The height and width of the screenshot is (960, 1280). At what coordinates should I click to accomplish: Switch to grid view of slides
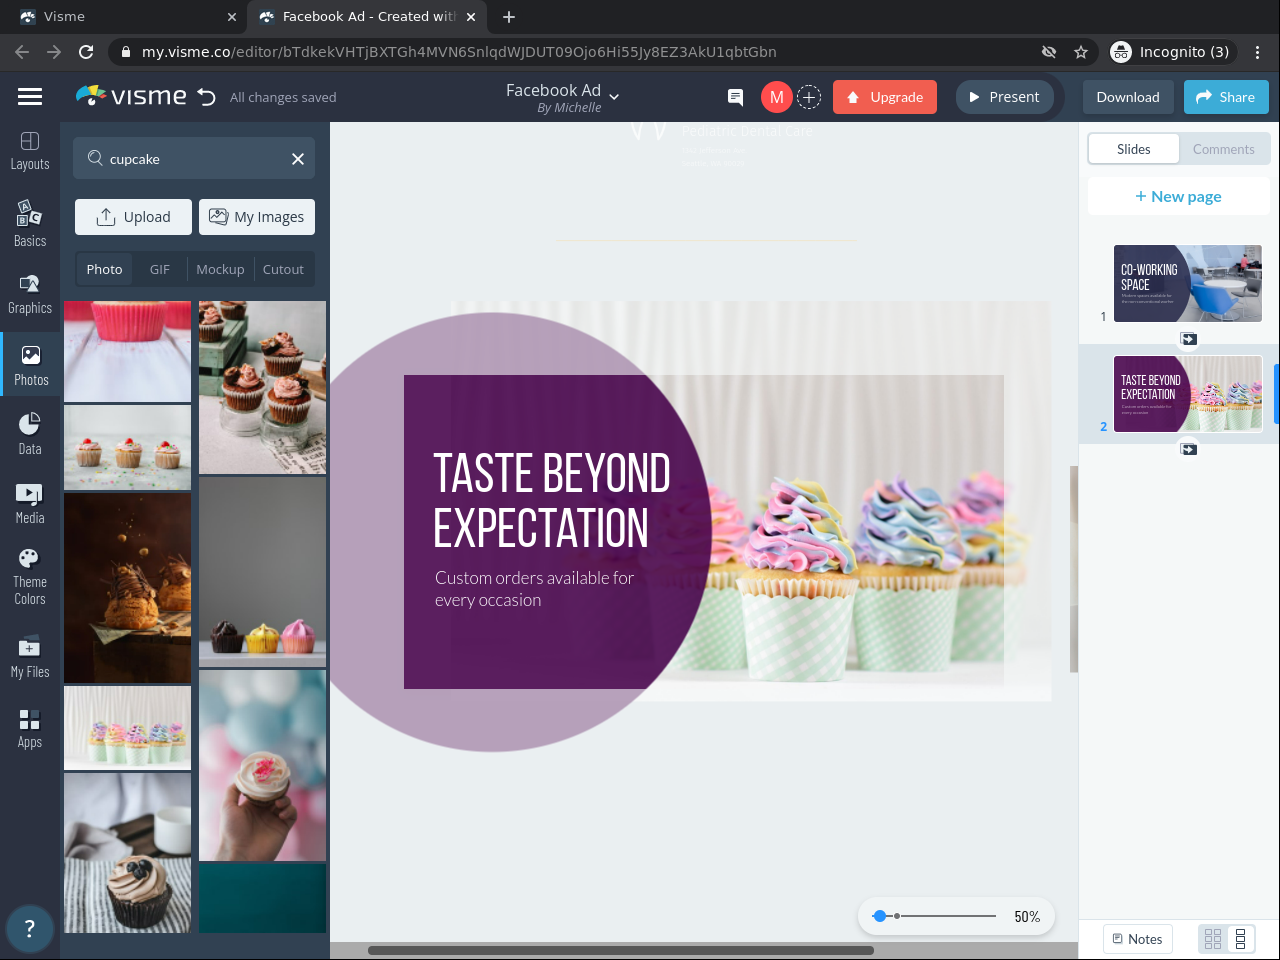click(1213, 939)
